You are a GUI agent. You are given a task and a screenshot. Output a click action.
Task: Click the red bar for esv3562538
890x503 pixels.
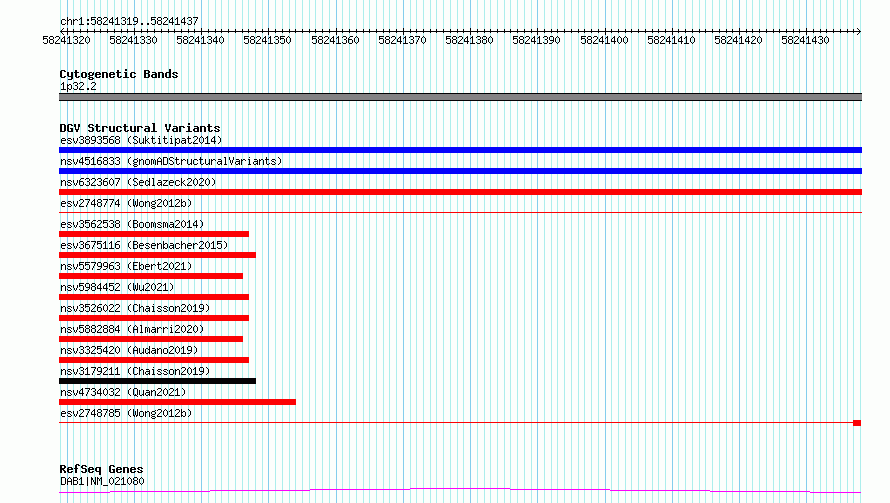point(154,234)
